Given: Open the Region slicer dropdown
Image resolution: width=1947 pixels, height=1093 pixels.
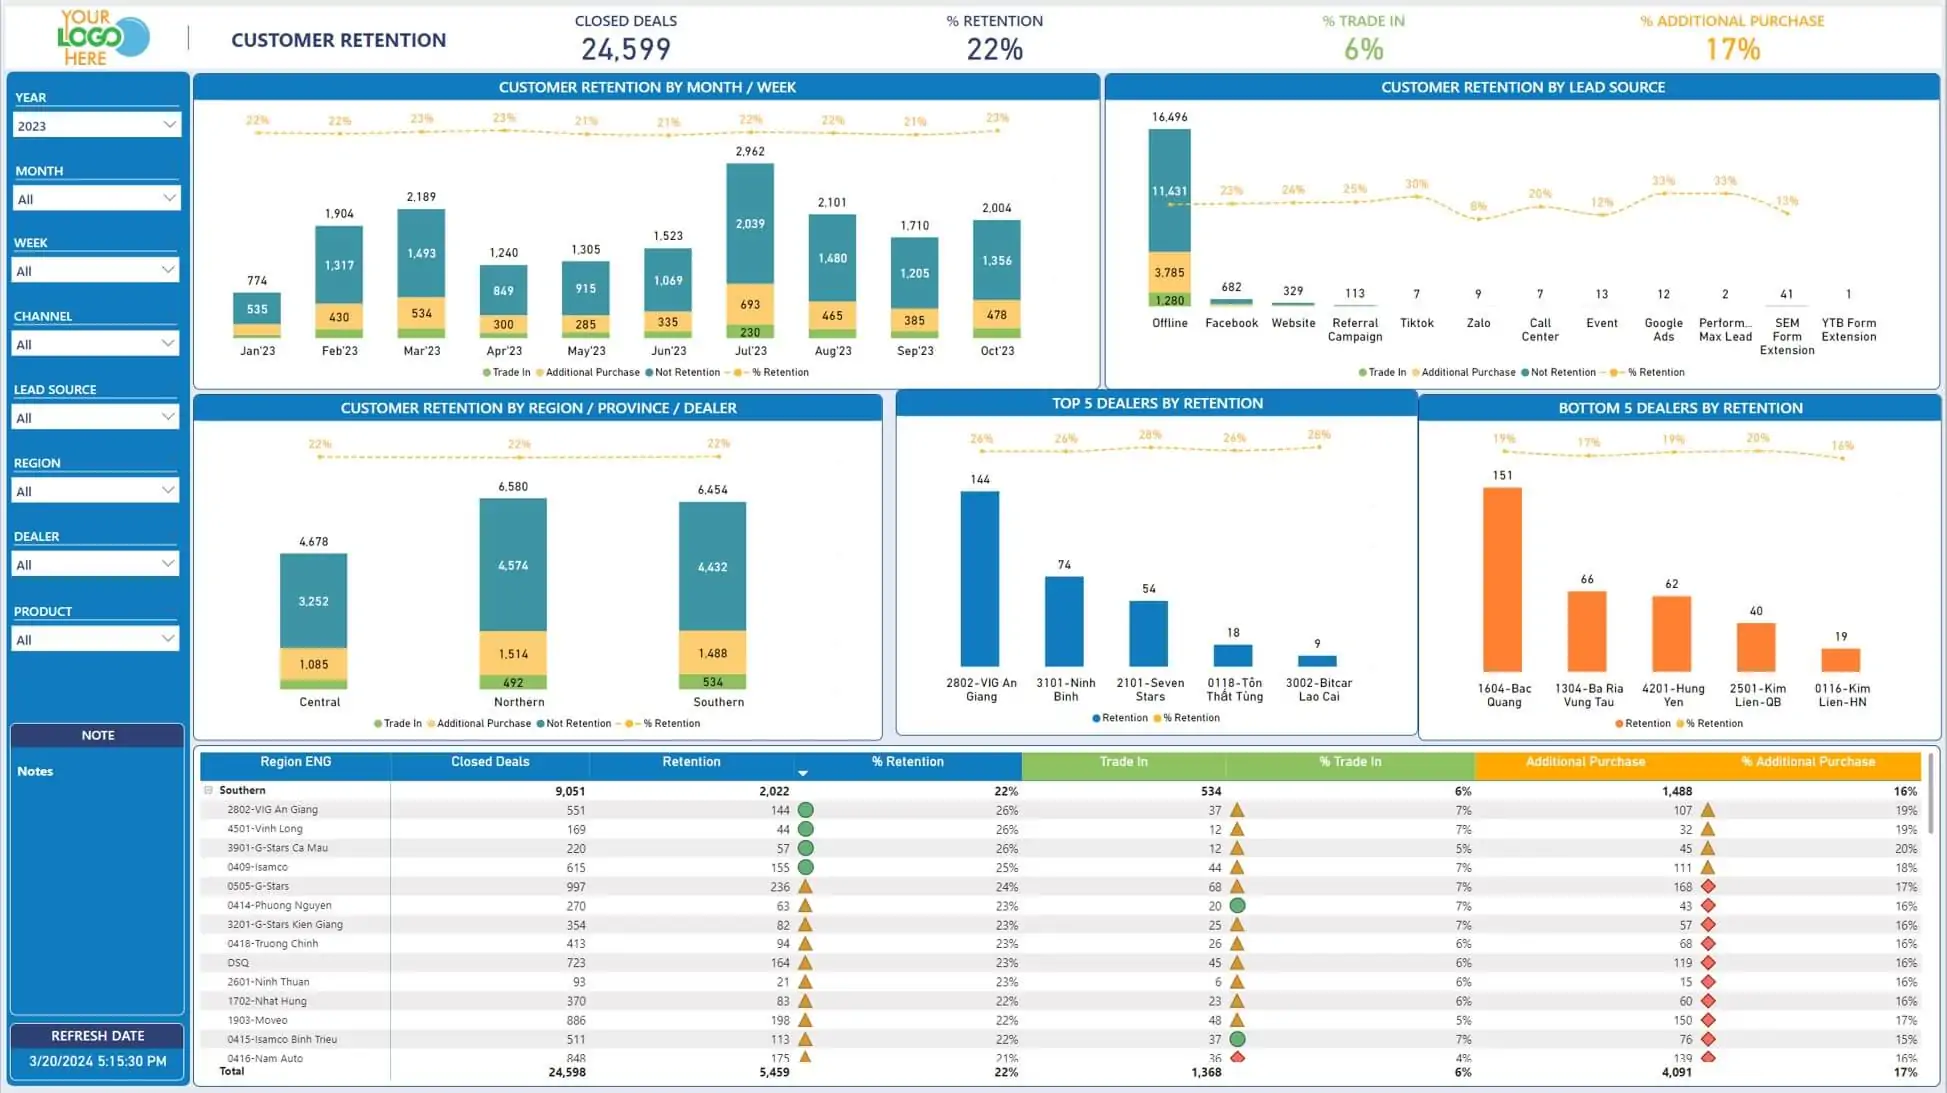Looking at the screenshot, I should [x=96, y=490].
